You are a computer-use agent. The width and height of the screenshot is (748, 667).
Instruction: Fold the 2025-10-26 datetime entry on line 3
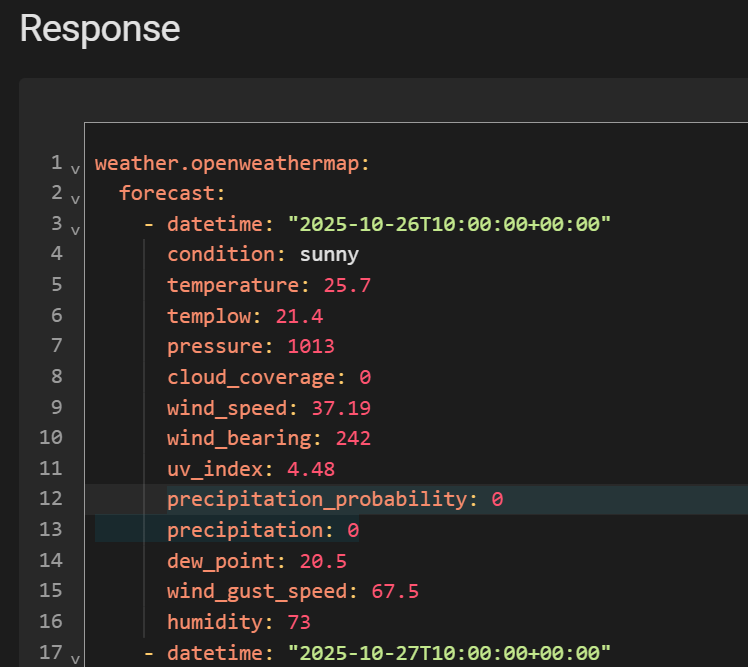pos(75,229)
